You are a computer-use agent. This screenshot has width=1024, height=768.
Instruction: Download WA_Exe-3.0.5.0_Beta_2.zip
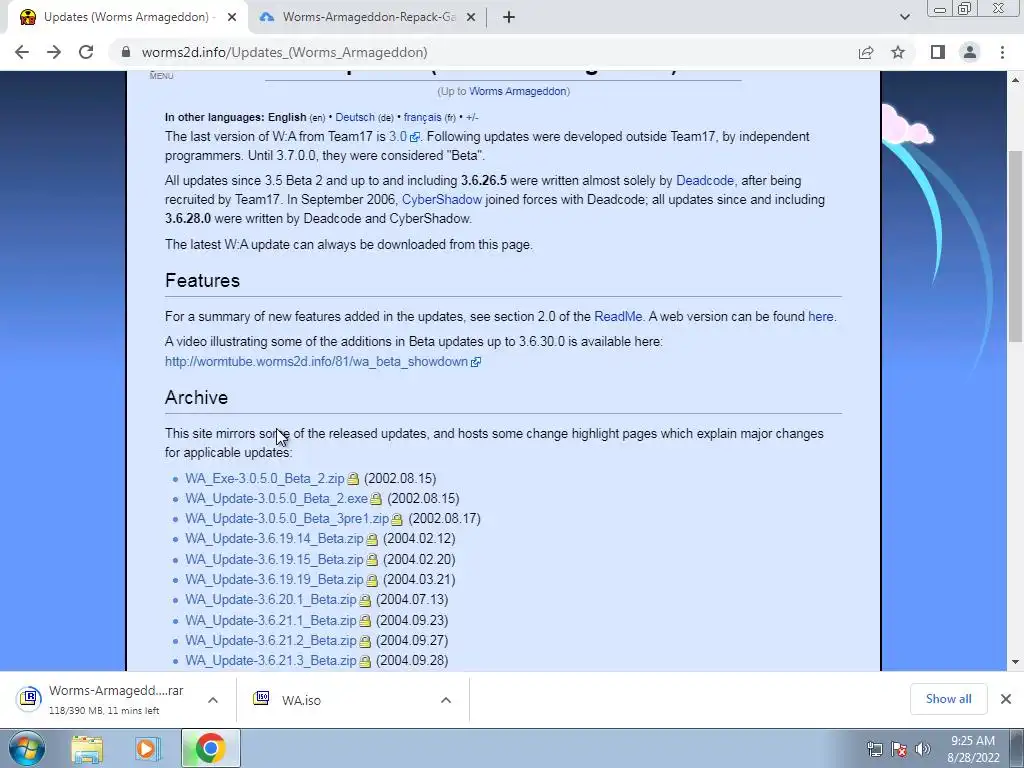click(264, 479)
